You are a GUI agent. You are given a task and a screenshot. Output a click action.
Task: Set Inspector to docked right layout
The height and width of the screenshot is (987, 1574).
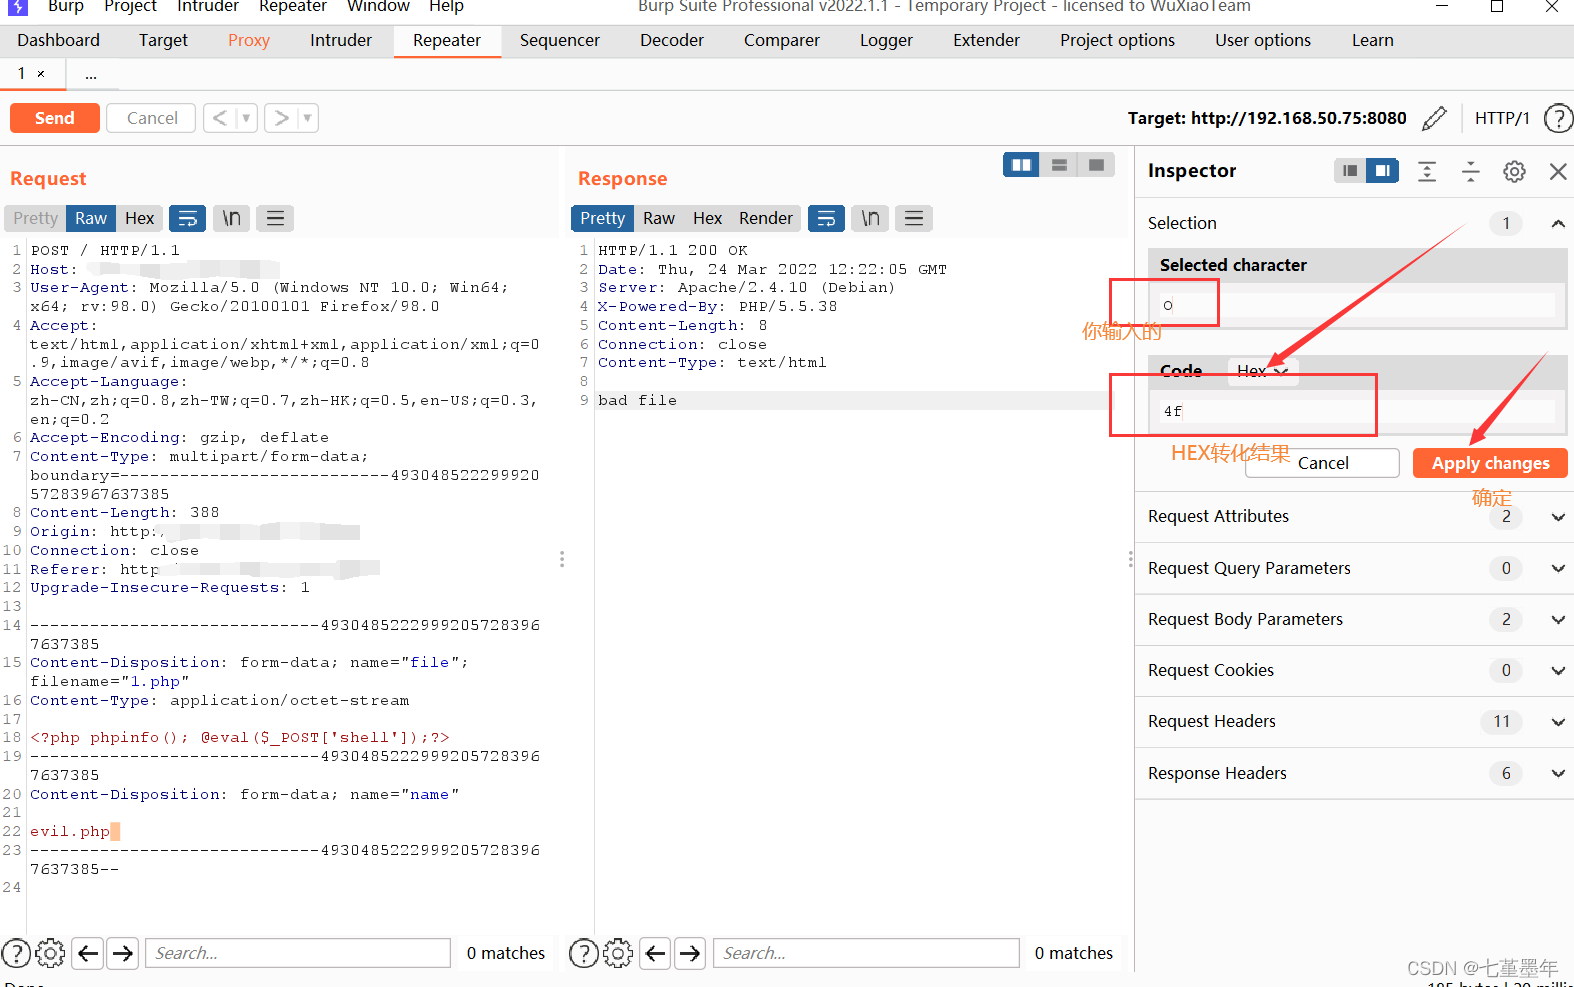tap(1383, 171)
